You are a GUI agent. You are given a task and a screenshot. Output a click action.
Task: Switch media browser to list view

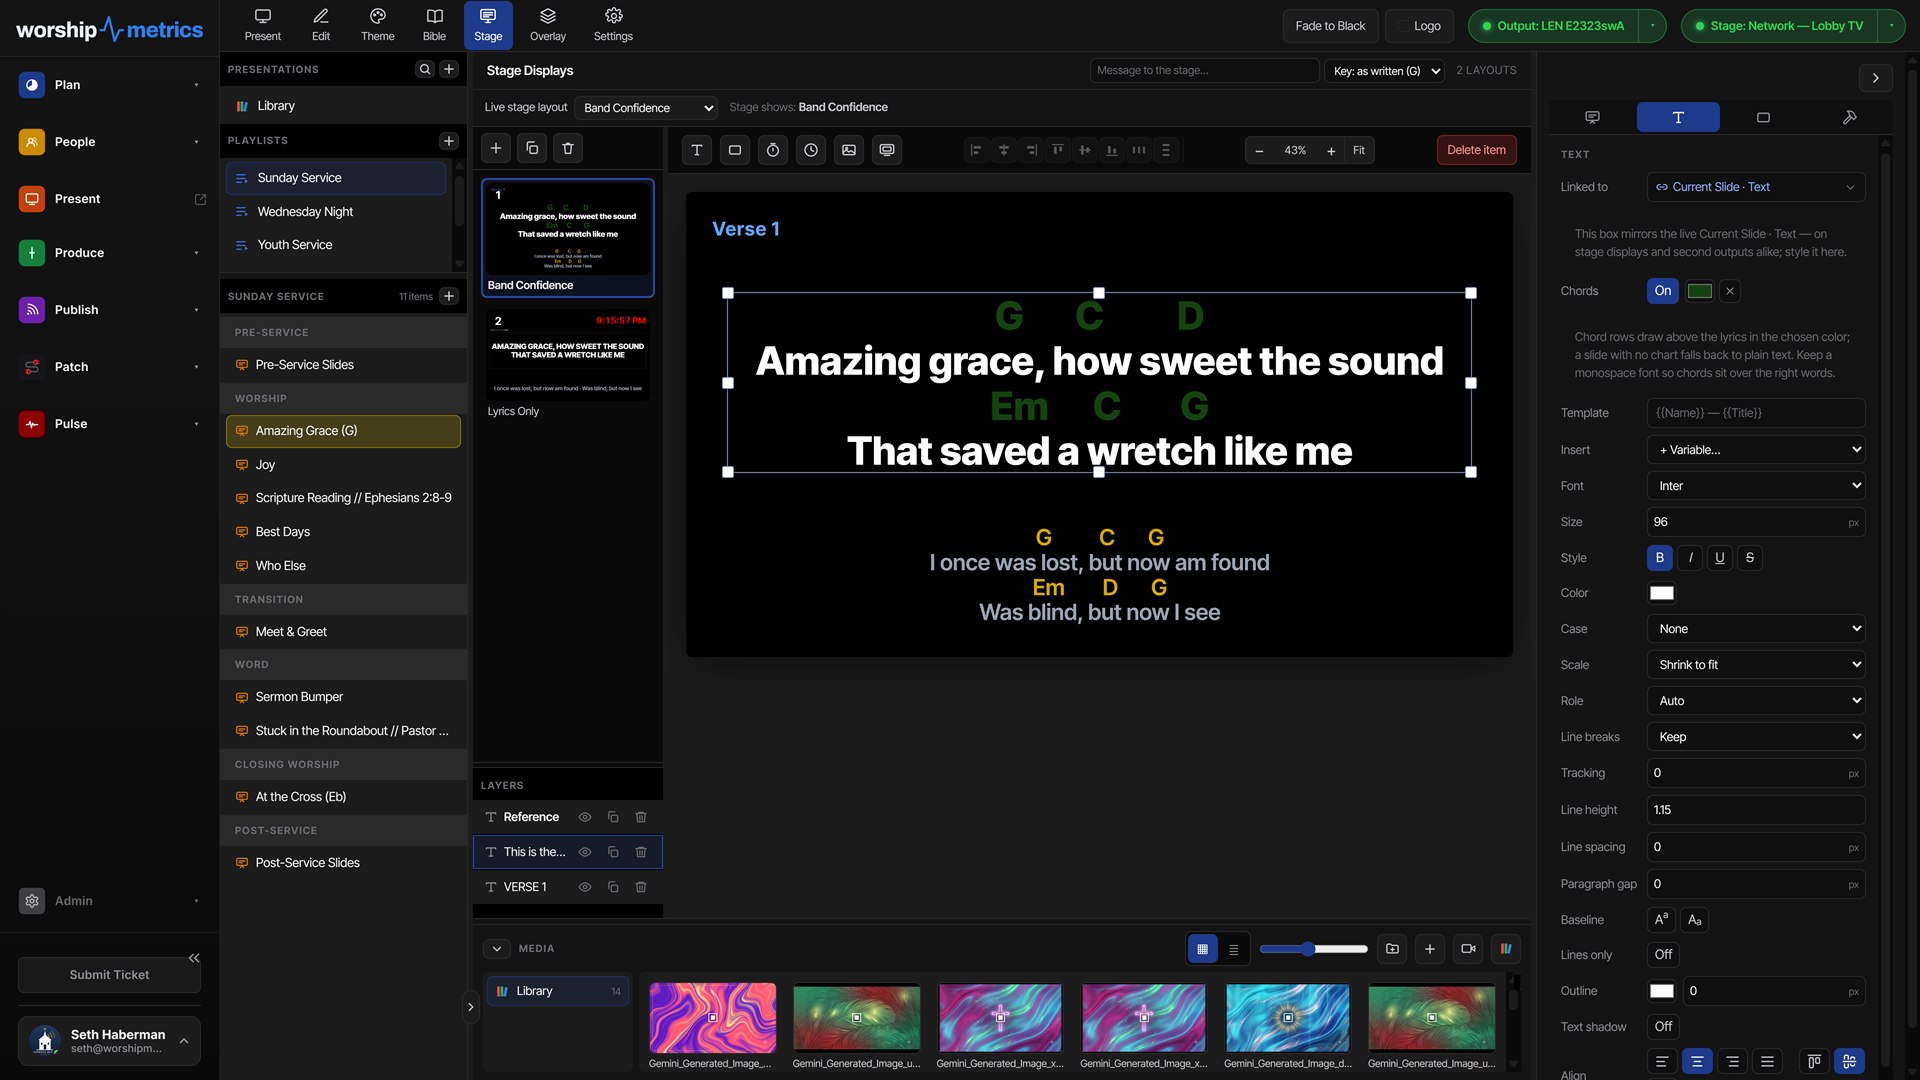coord(1234,949)
